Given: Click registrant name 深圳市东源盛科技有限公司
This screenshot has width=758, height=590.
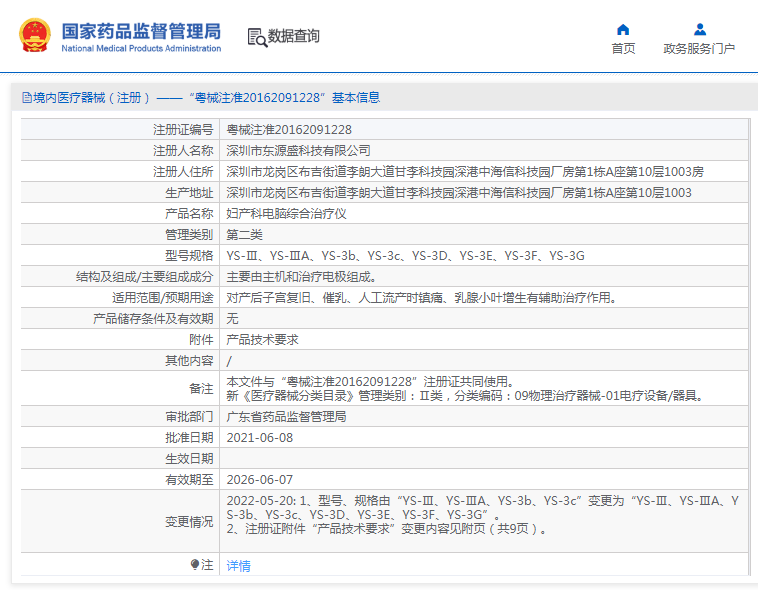Looking at the screenshot, I should [298, 151].
